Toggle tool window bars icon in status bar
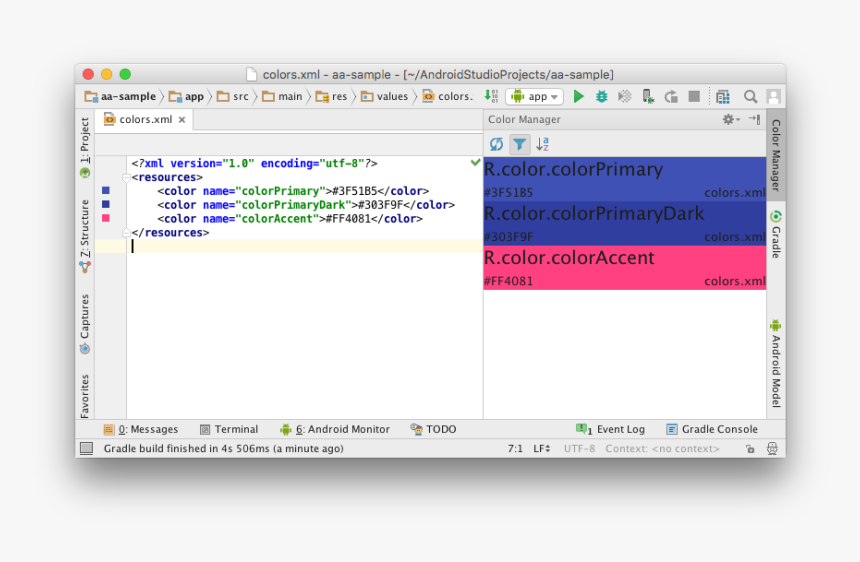The height and width of the screenshot is (562, 860). coord(87,449)
